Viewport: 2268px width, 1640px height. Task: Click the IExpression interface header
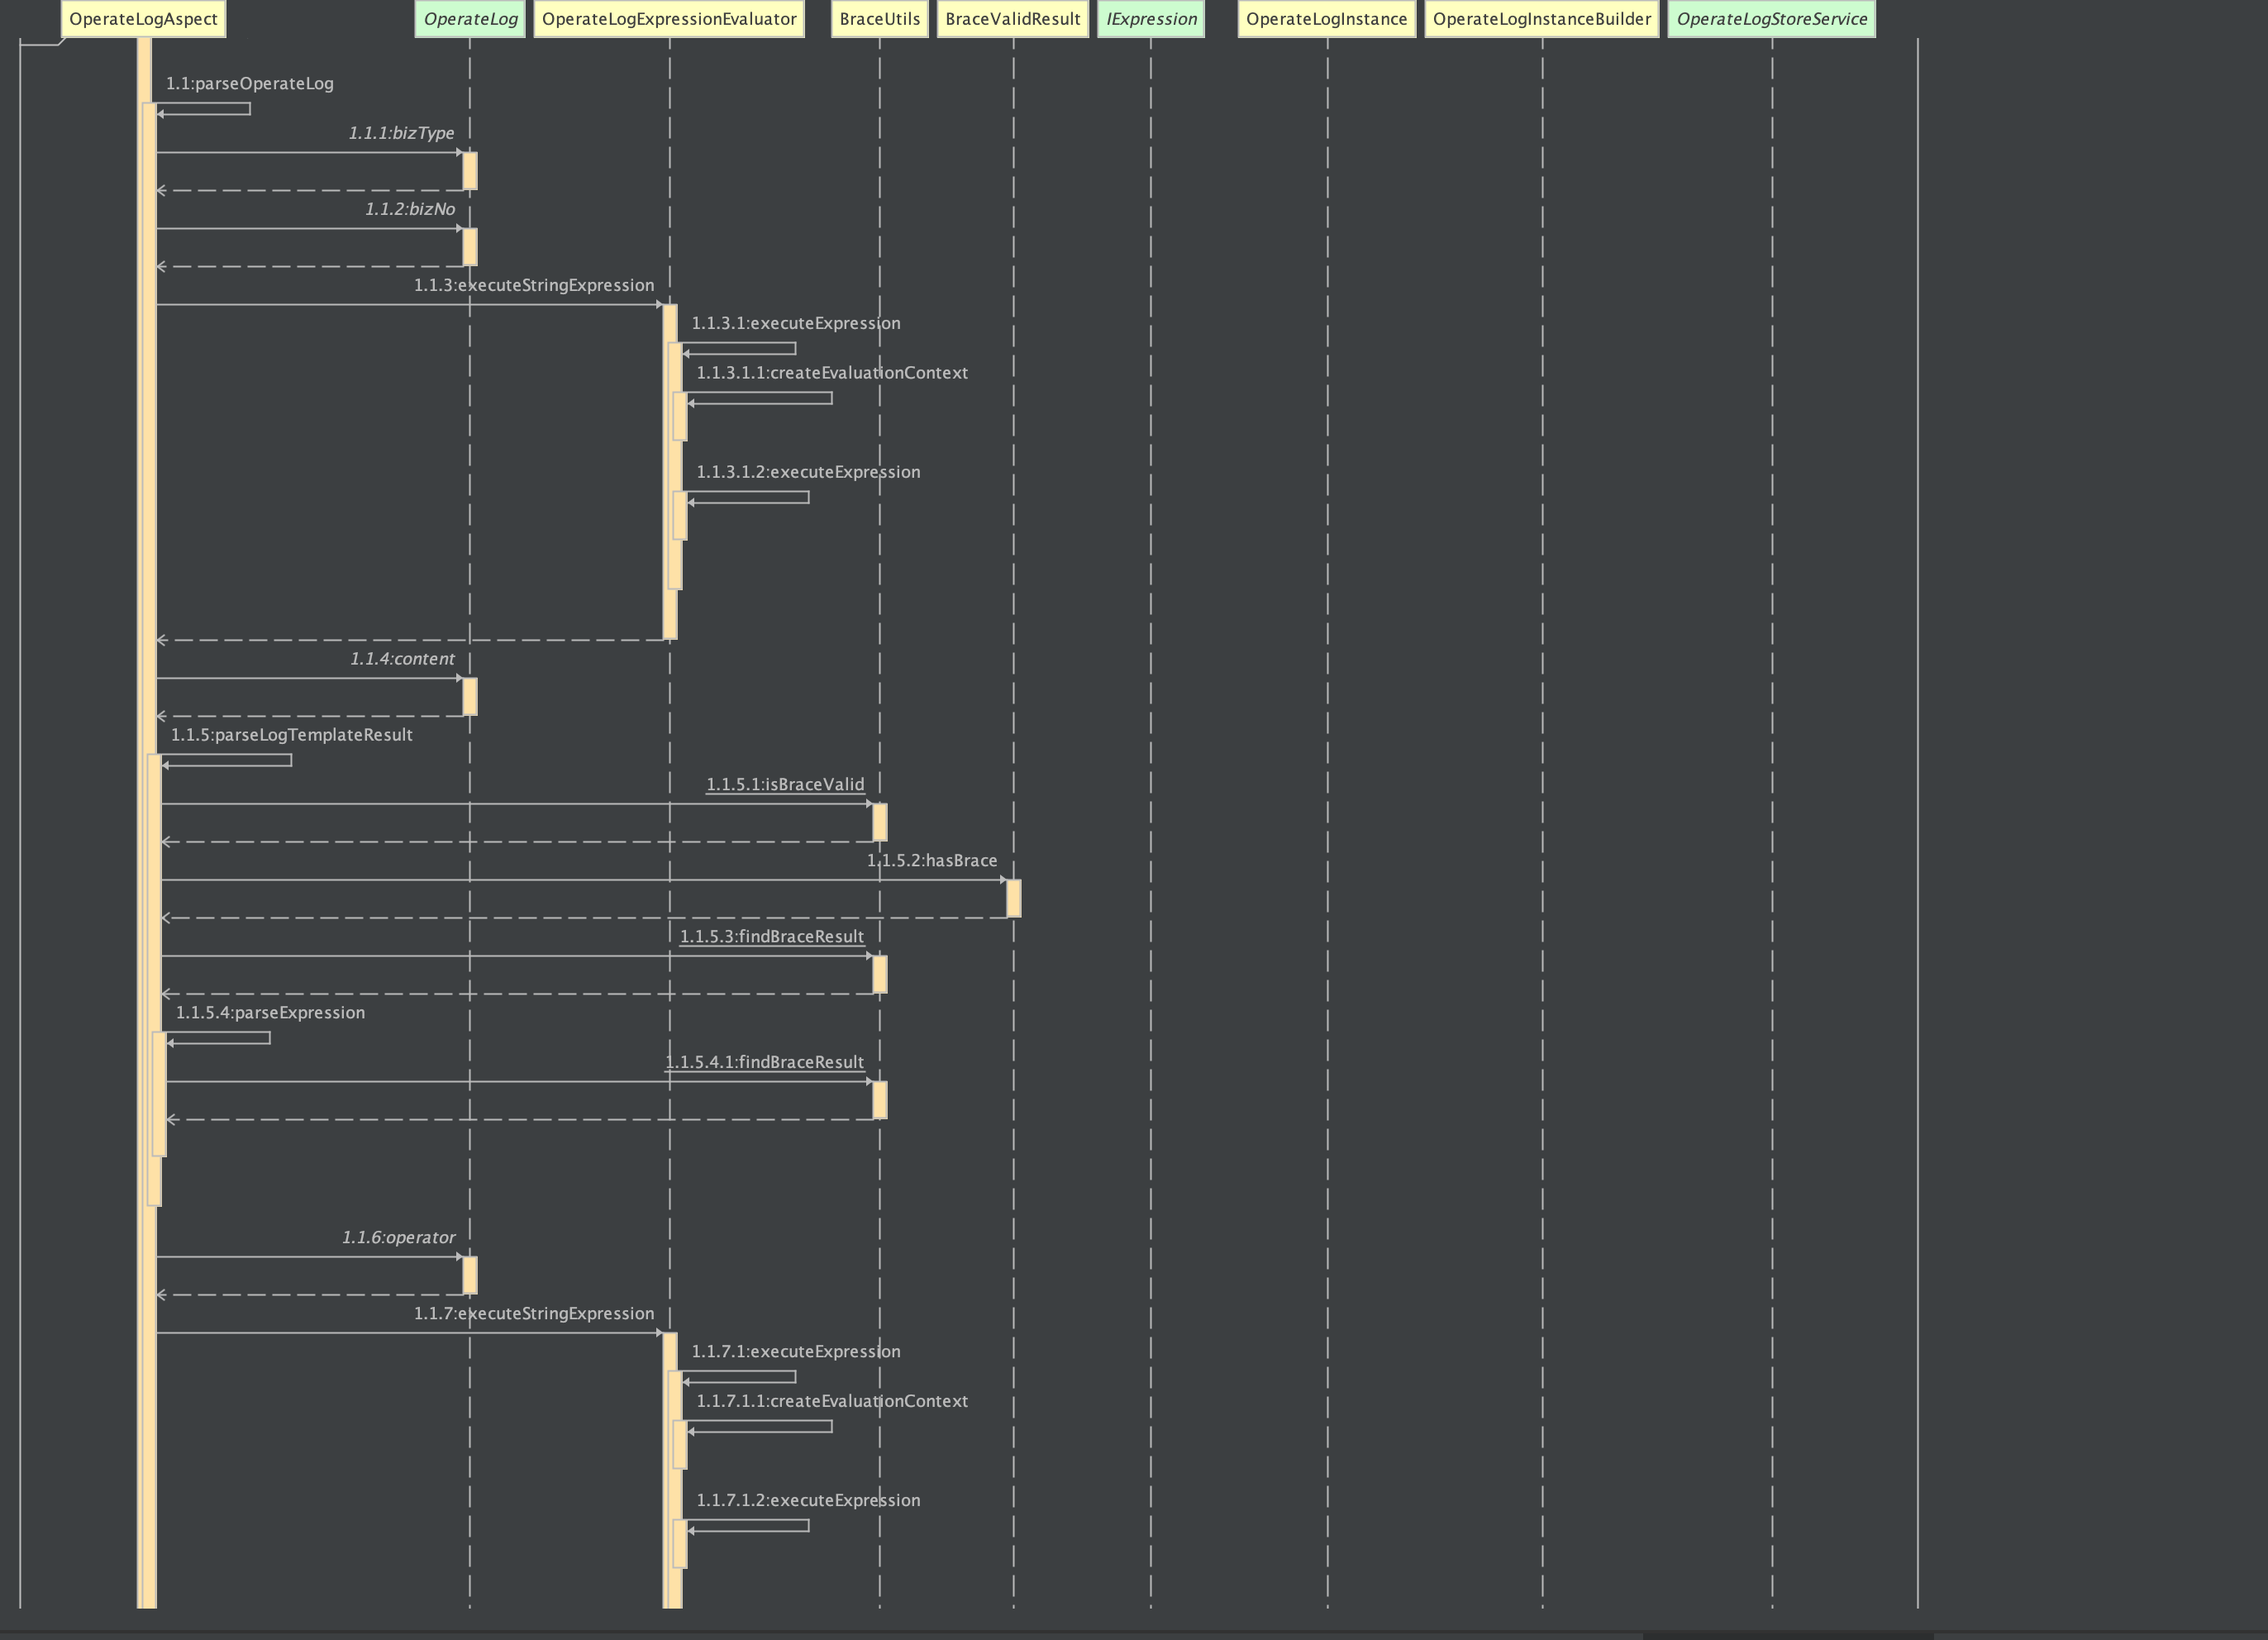pos(1150,19)
